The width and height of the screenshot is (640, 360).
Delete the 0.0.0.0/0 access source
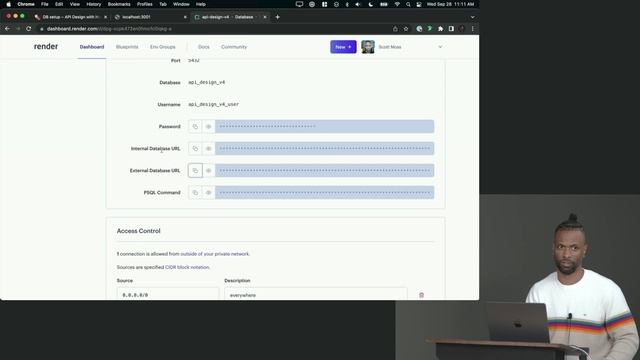(x=422, y=295)
